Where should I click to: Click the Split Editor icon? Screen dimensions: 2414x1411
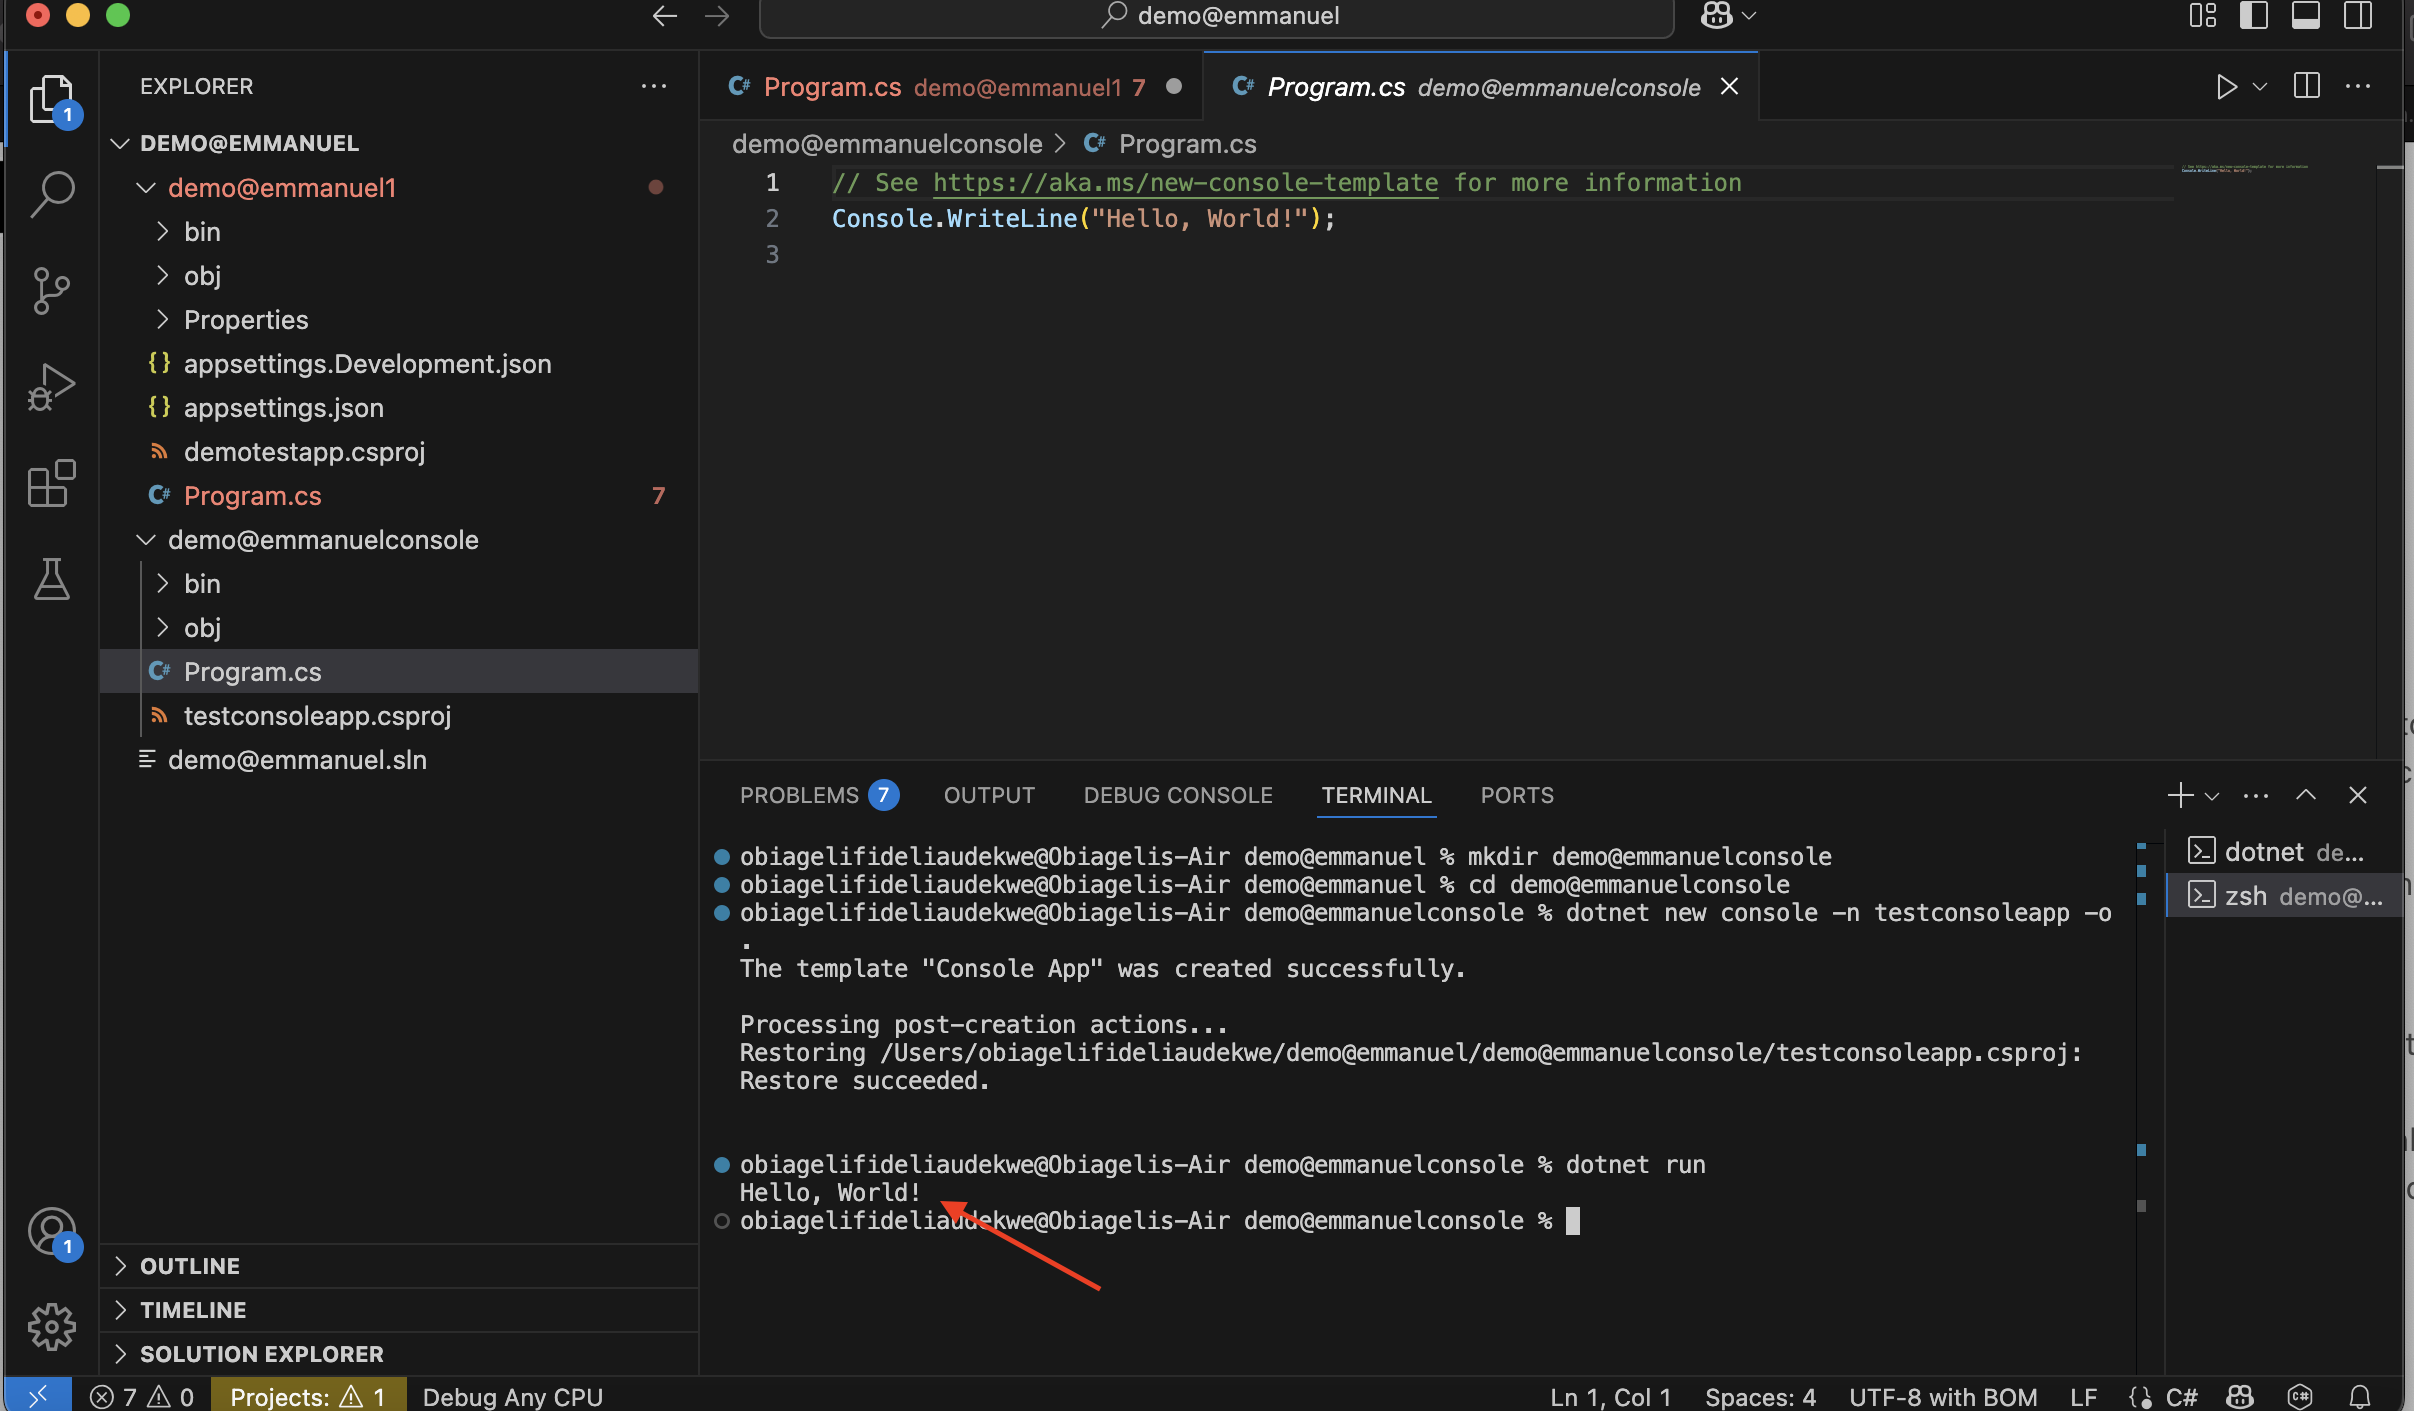[x=2307, y=86]
